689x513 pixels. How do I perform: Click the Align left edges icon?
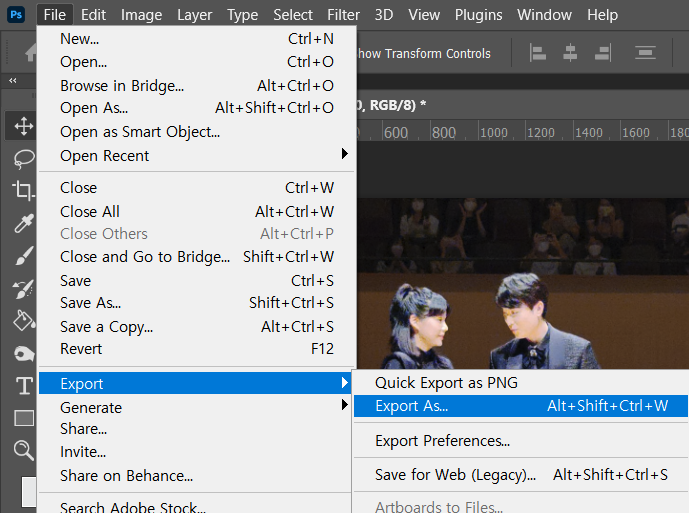[x=538, y=53]
